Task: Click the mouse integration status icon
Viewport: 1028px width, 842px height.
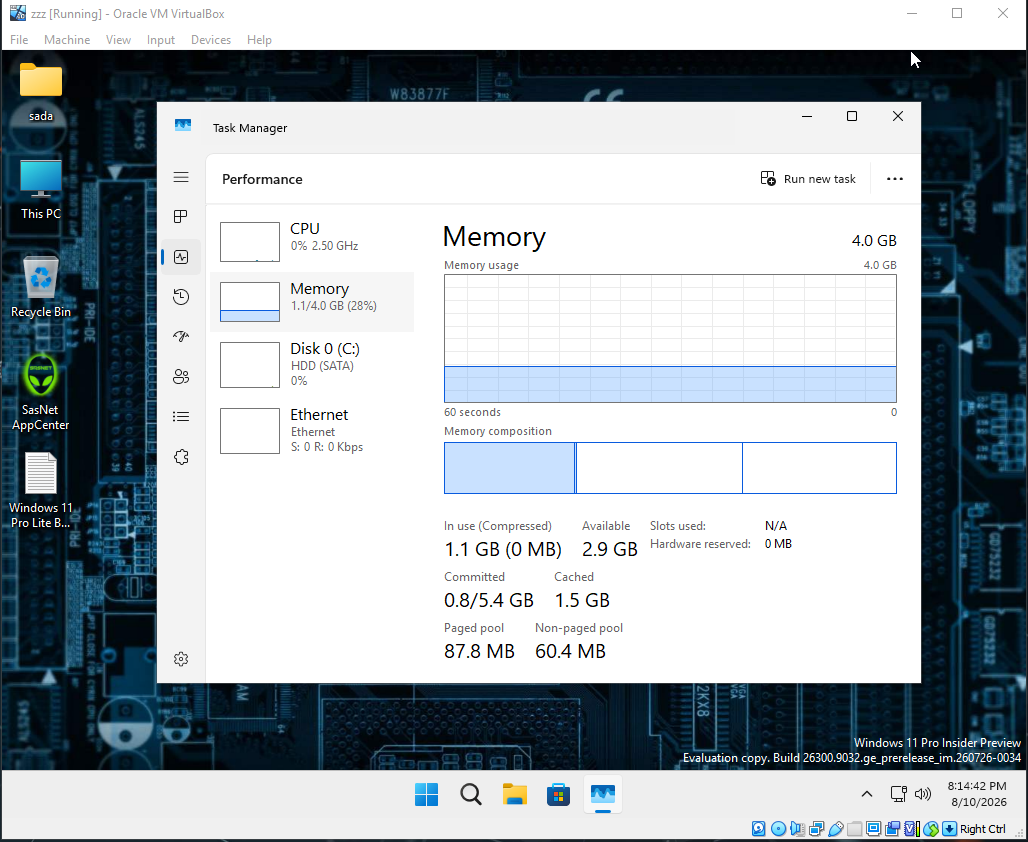Action: click(931, 829)
